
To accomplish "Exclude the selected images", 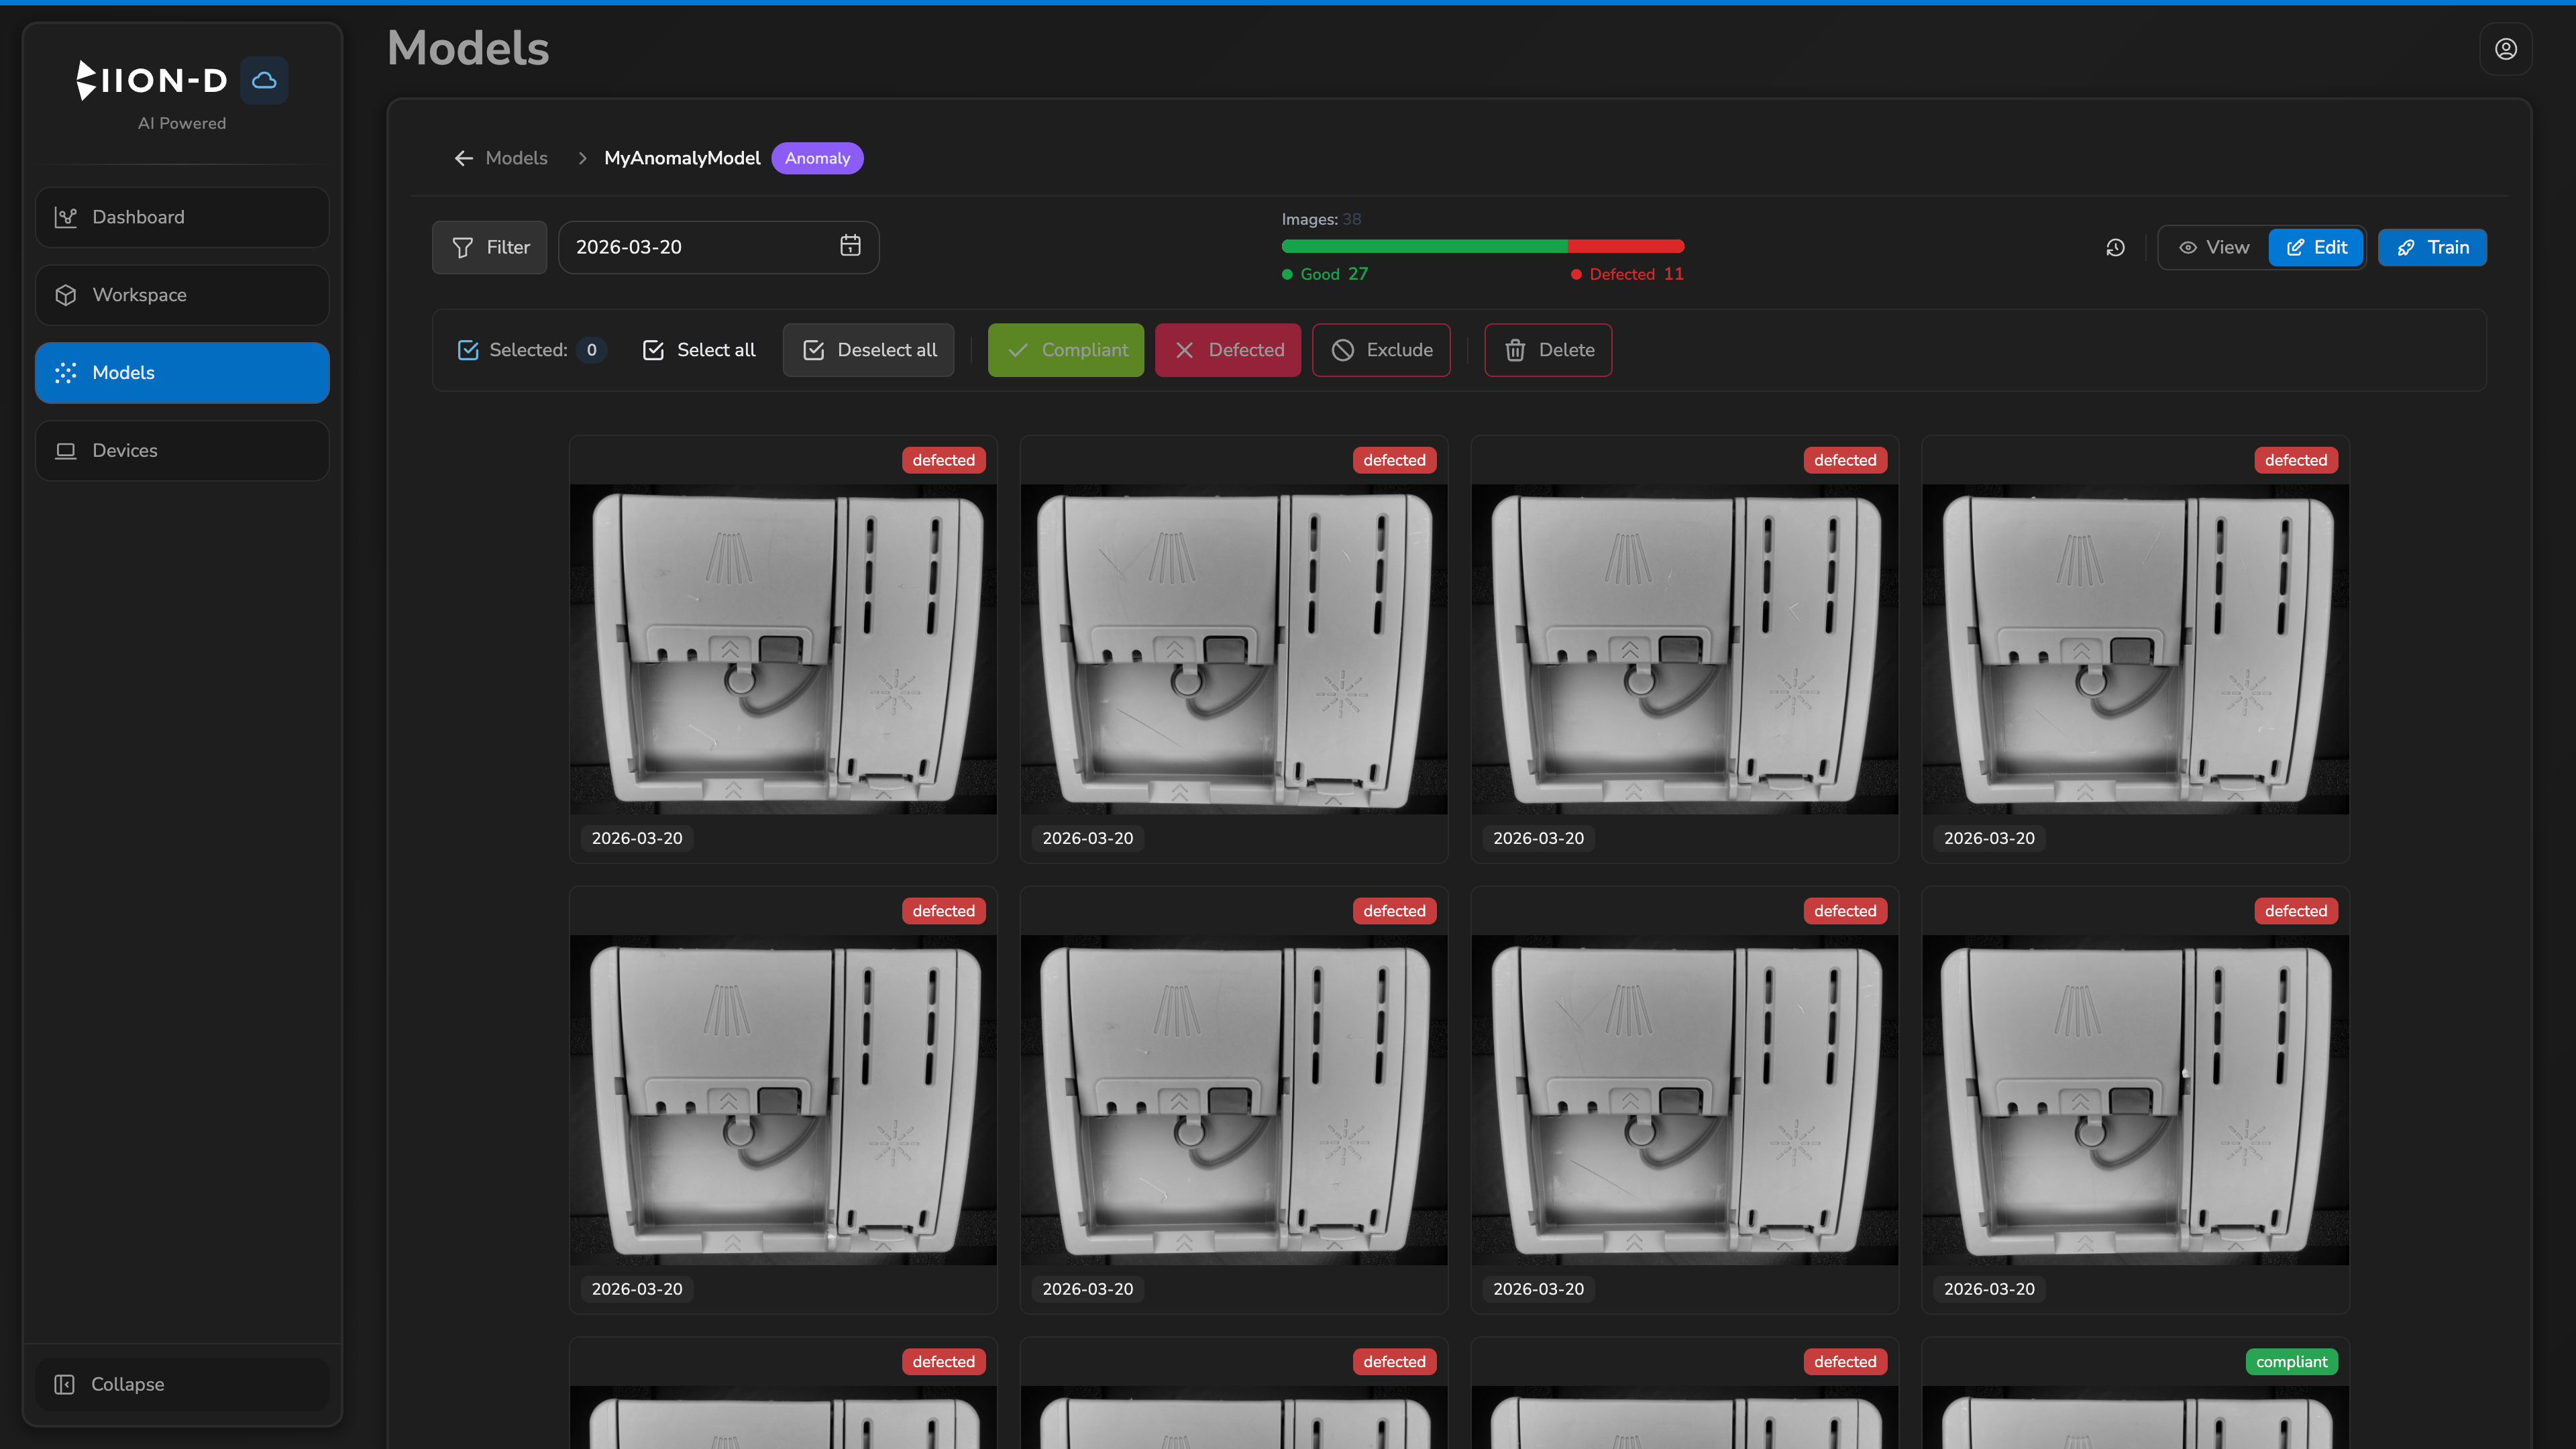I will pyautogui.click(x=1381, y=350).
